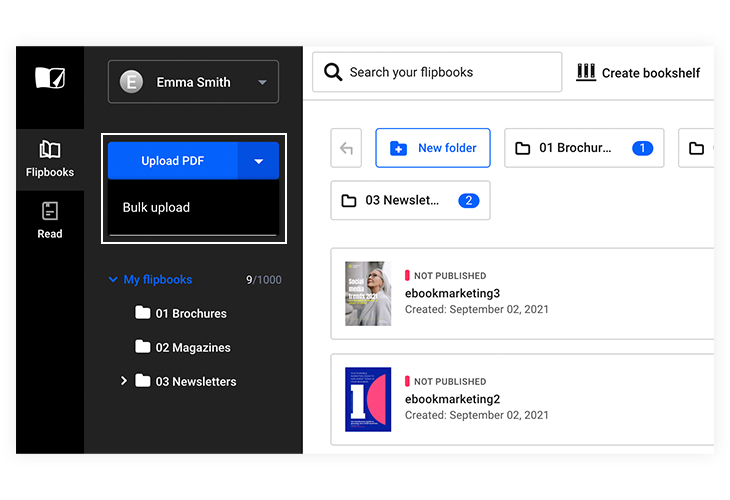This screenshot has width=730, height=500.
Task: Click the 02 Magazines folder icon in tree
Action: 142,346
